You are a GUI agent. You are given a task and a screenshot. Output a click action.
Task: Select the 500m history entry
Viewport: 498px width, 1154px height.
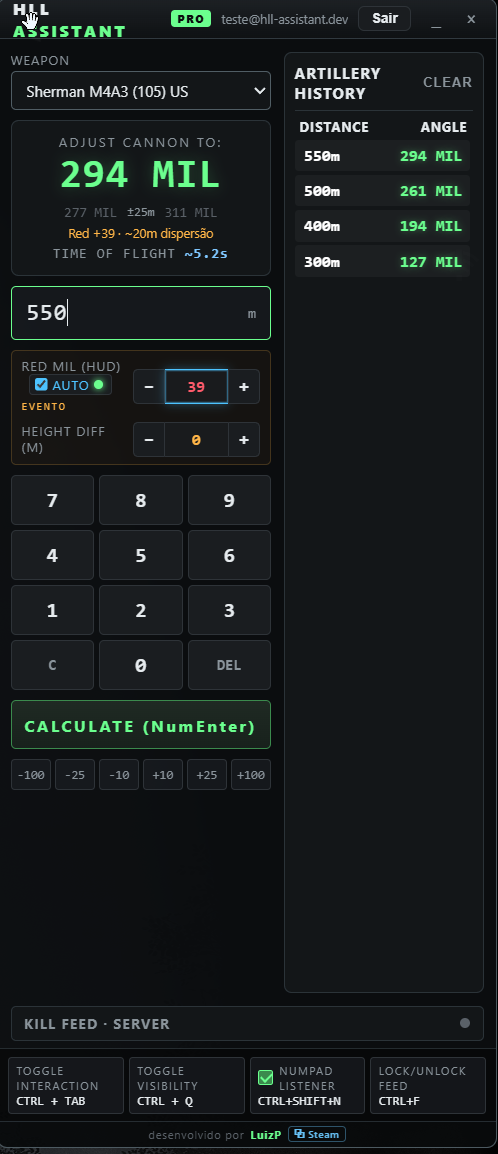click(383, 191)
